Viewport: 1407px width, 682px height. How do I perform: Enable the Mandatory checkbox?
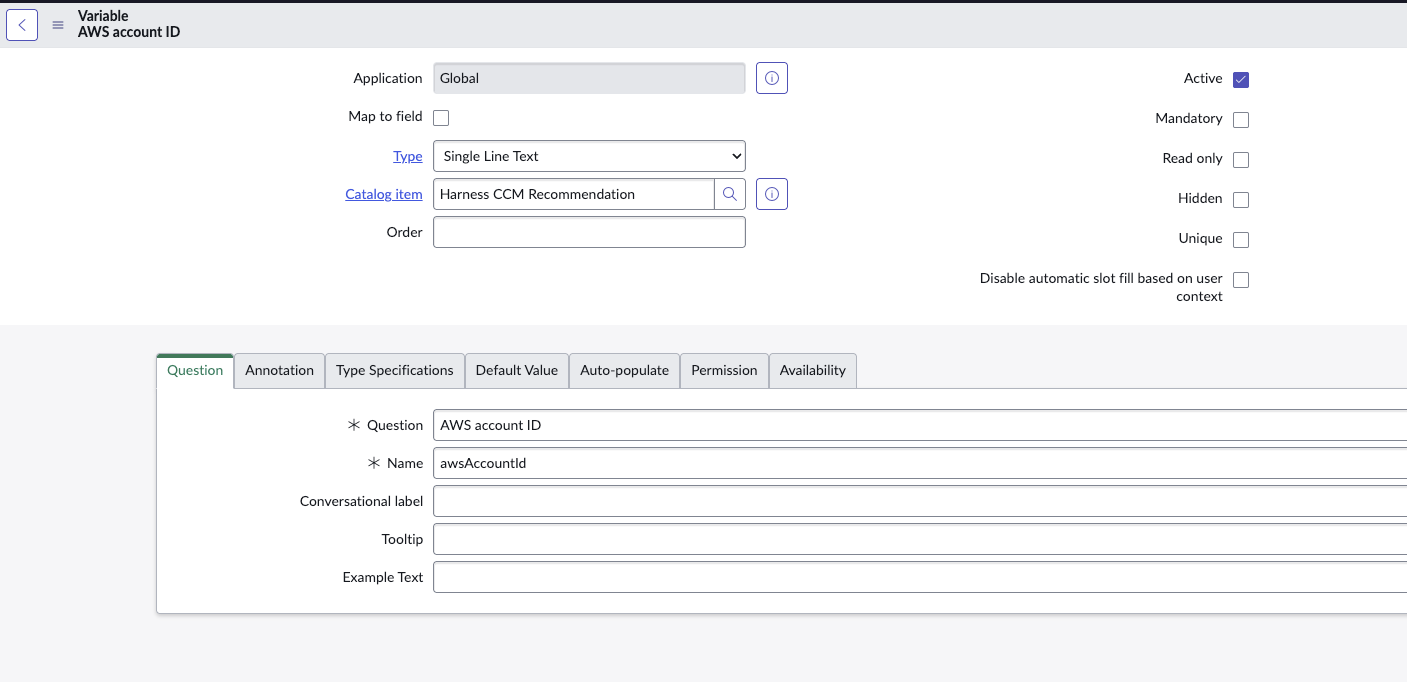(1241, 120)
